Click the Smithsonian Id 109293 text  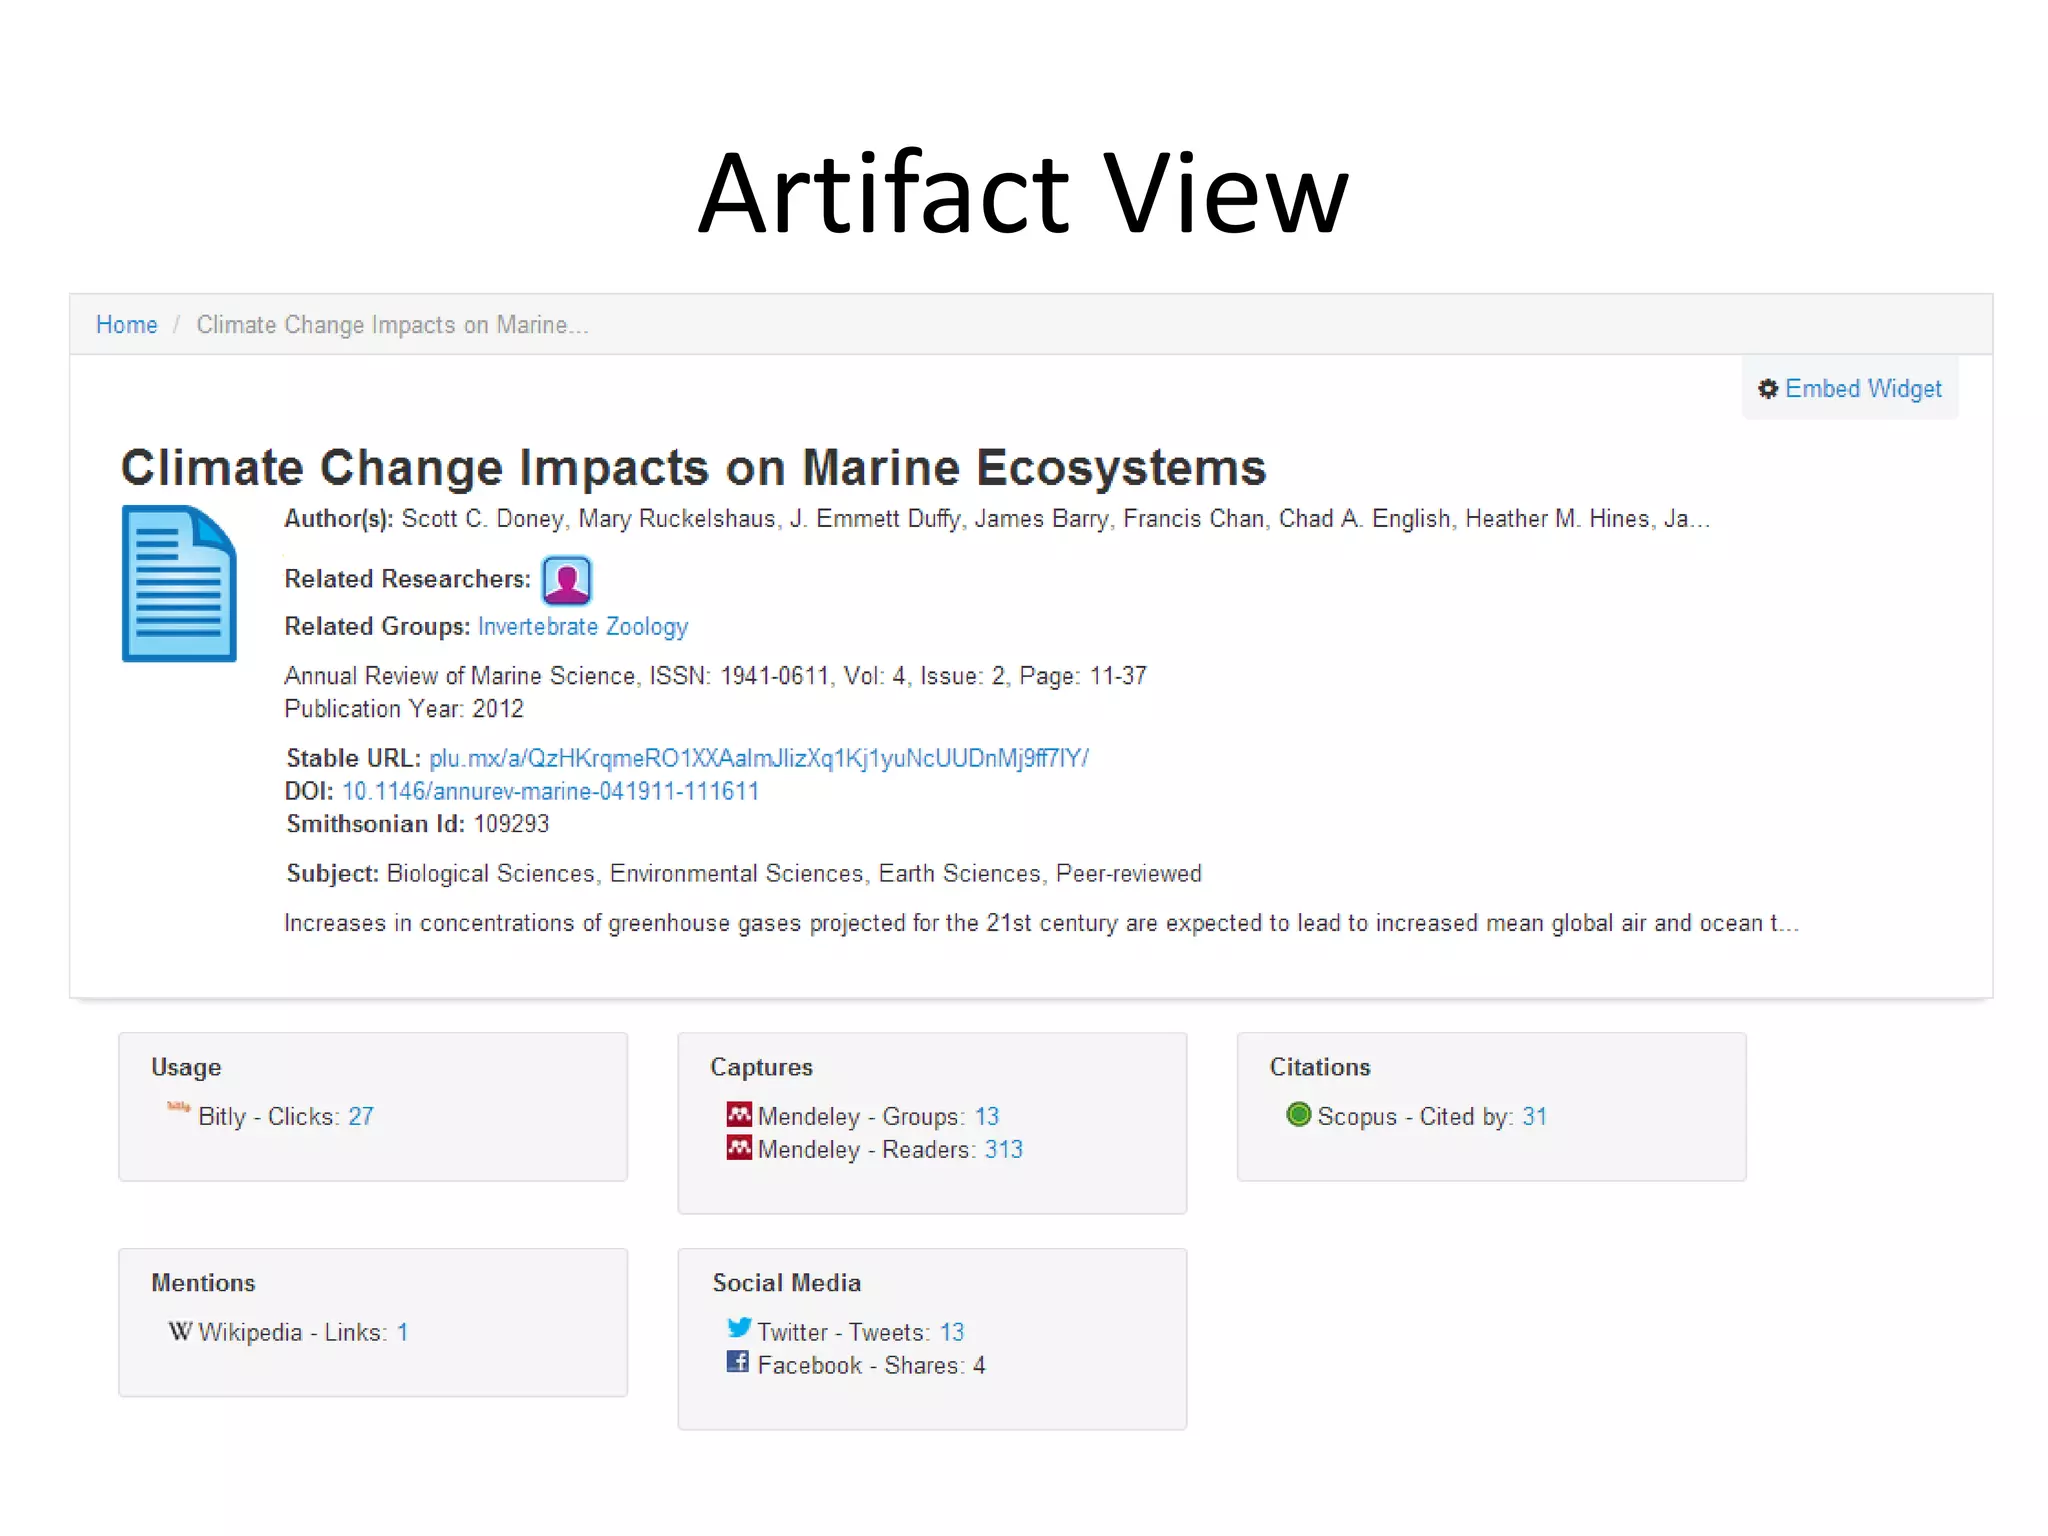[x=418, y=824]
